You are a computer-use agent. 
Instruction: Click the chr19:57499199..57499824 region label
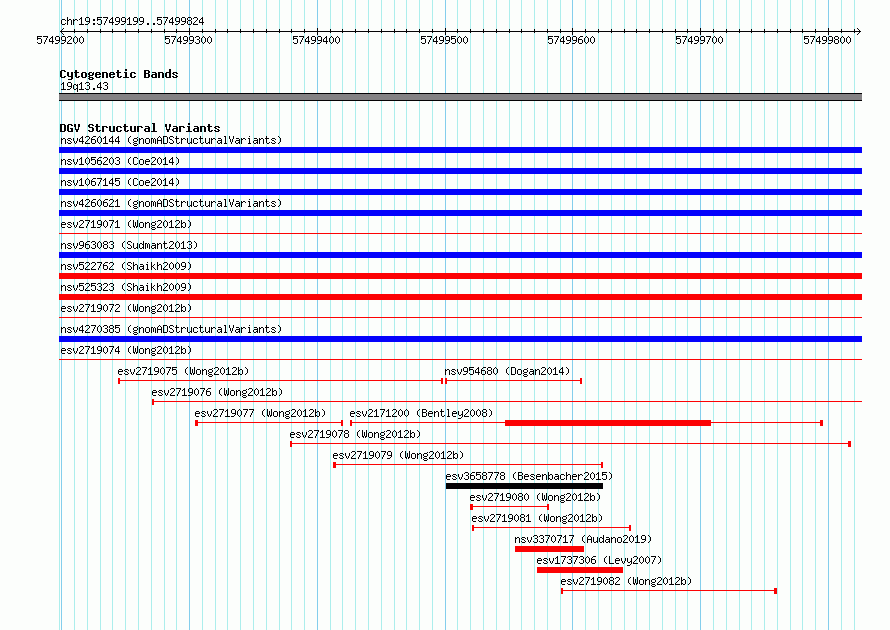(132, 21)
